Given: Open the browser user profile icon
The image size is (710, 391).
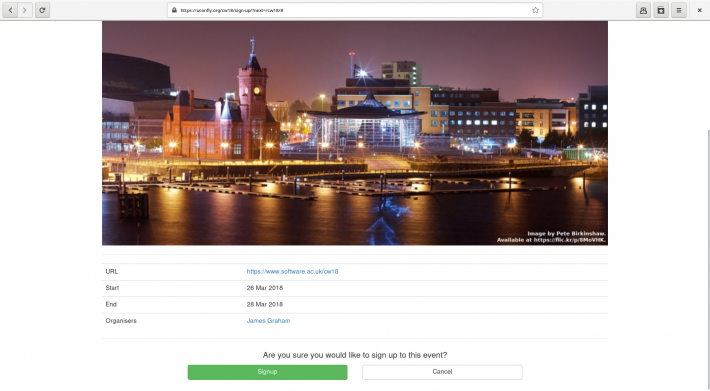Looking at the screenshot, I should [643, 10].
